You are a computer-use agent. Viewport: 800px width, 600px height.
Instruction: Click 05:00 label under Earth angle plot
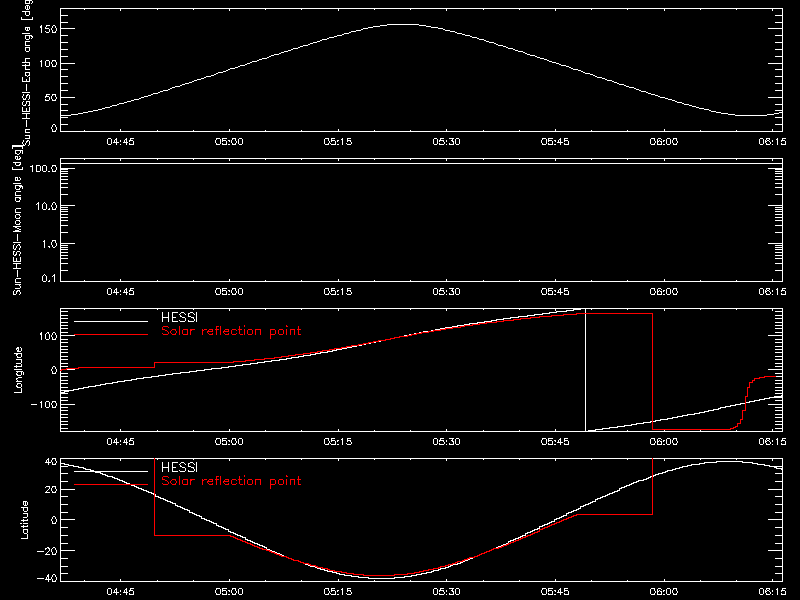coord(229,142)
